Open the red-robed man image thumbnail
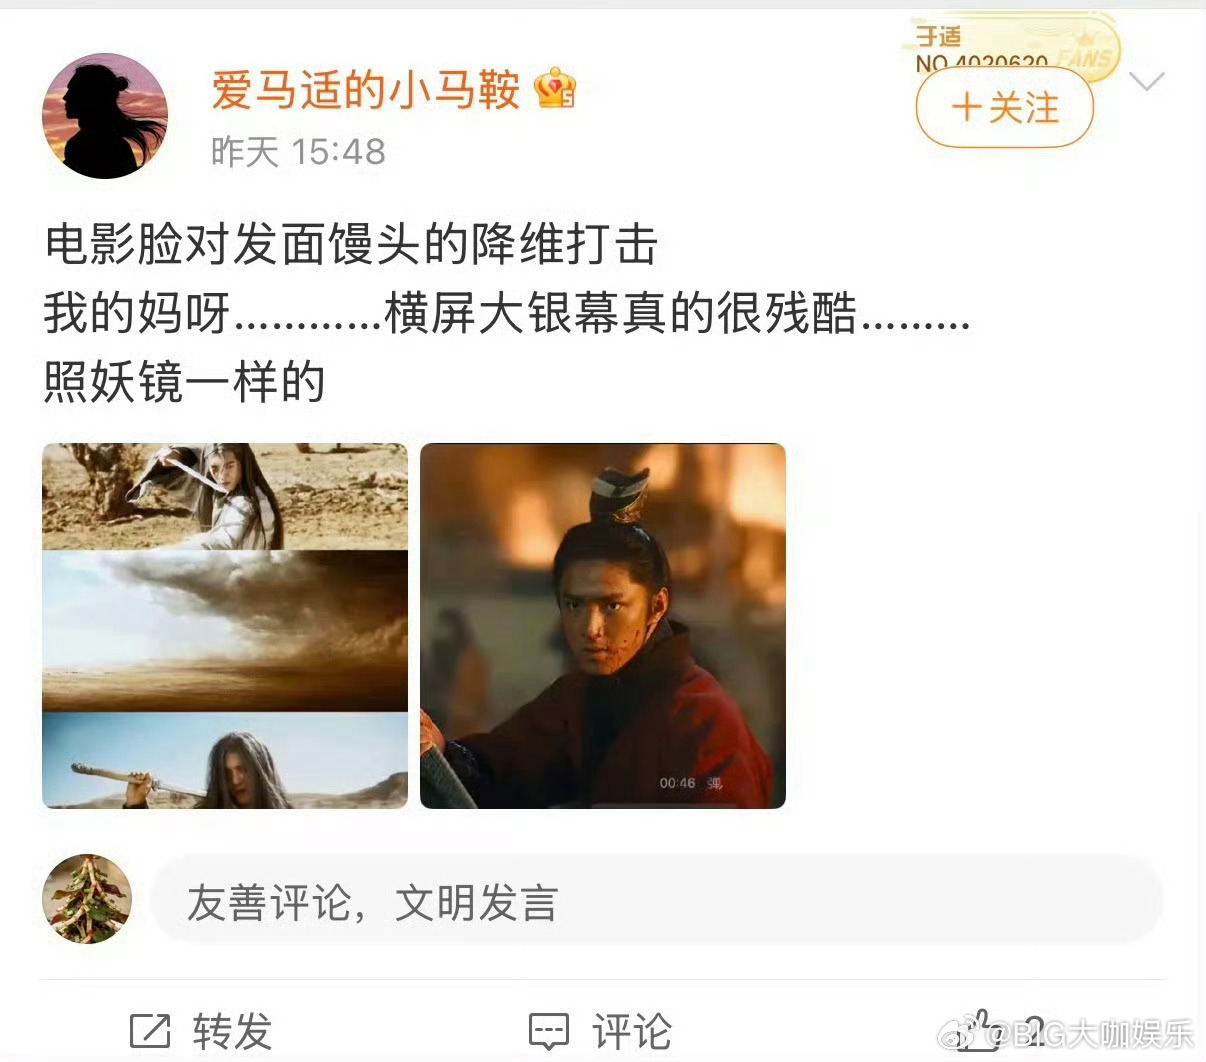Viewport: 1206px width, 1062px height. [603, 626]
